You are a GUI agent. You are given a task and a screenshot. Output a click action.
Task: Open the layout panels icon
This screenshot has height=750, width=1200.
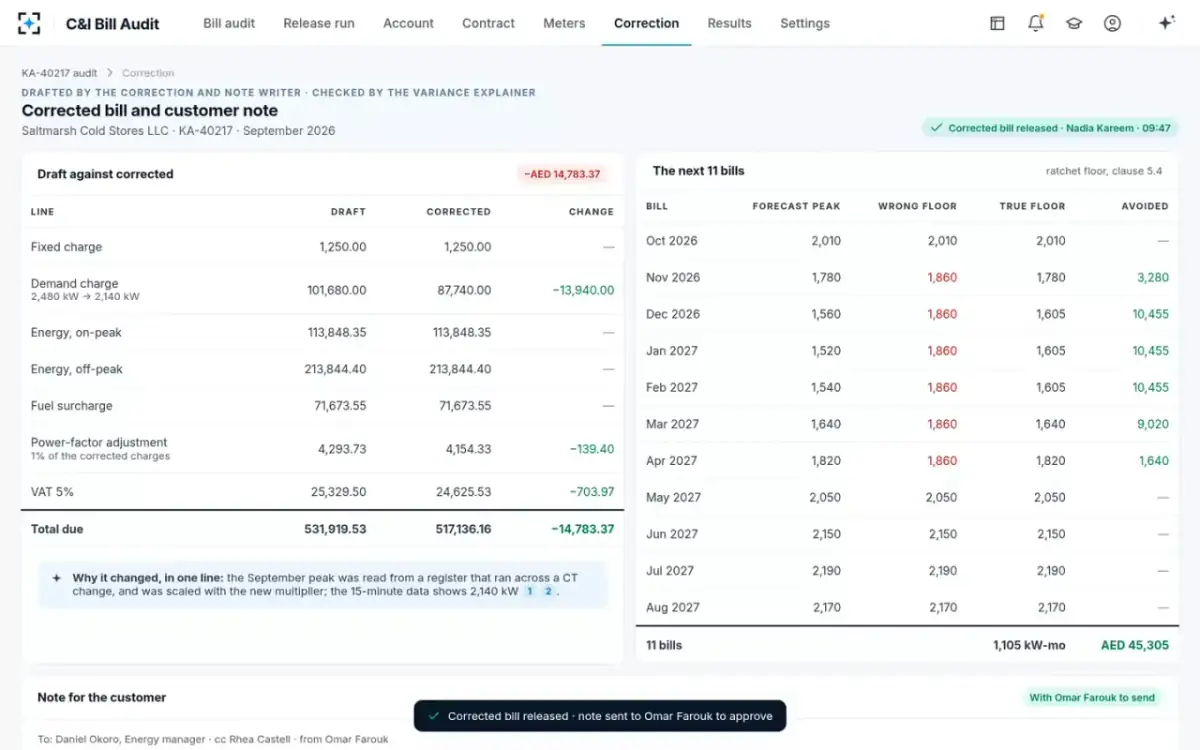click(x=997, y=23)
